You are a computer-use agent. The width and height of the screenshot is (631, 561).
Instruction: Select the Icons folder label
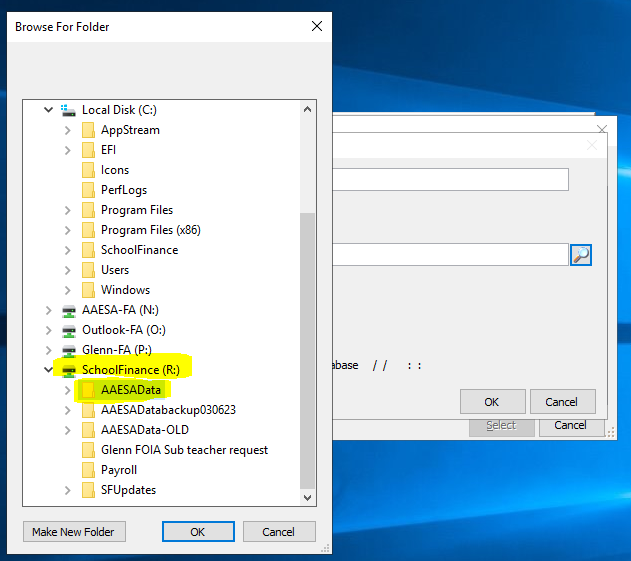coord(115,170)
